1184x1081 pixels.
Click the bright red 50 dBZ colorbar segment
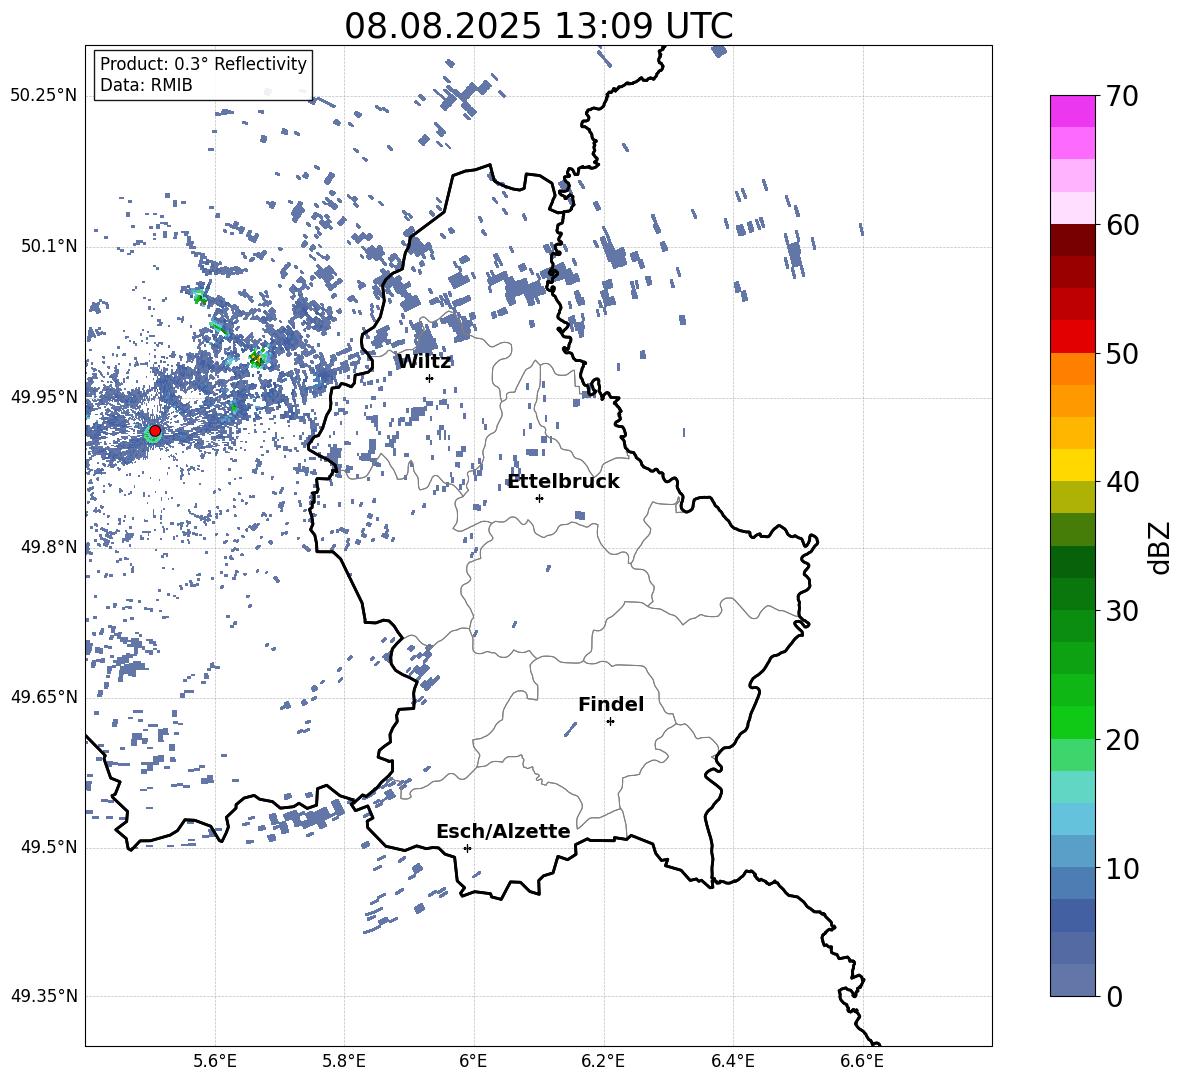1073,337
